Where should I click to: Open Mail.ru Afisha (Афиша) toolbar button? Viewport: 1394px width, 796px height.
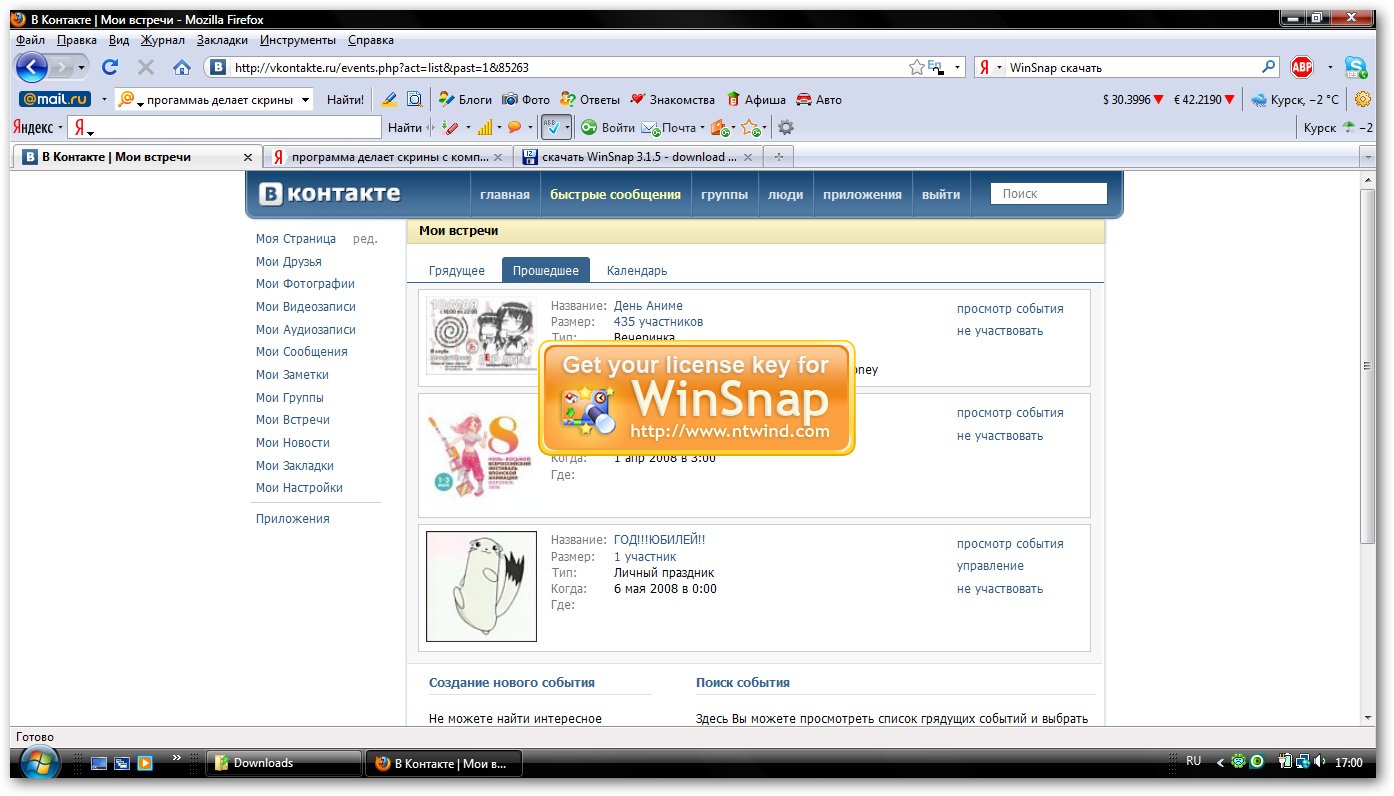(757, 99)
